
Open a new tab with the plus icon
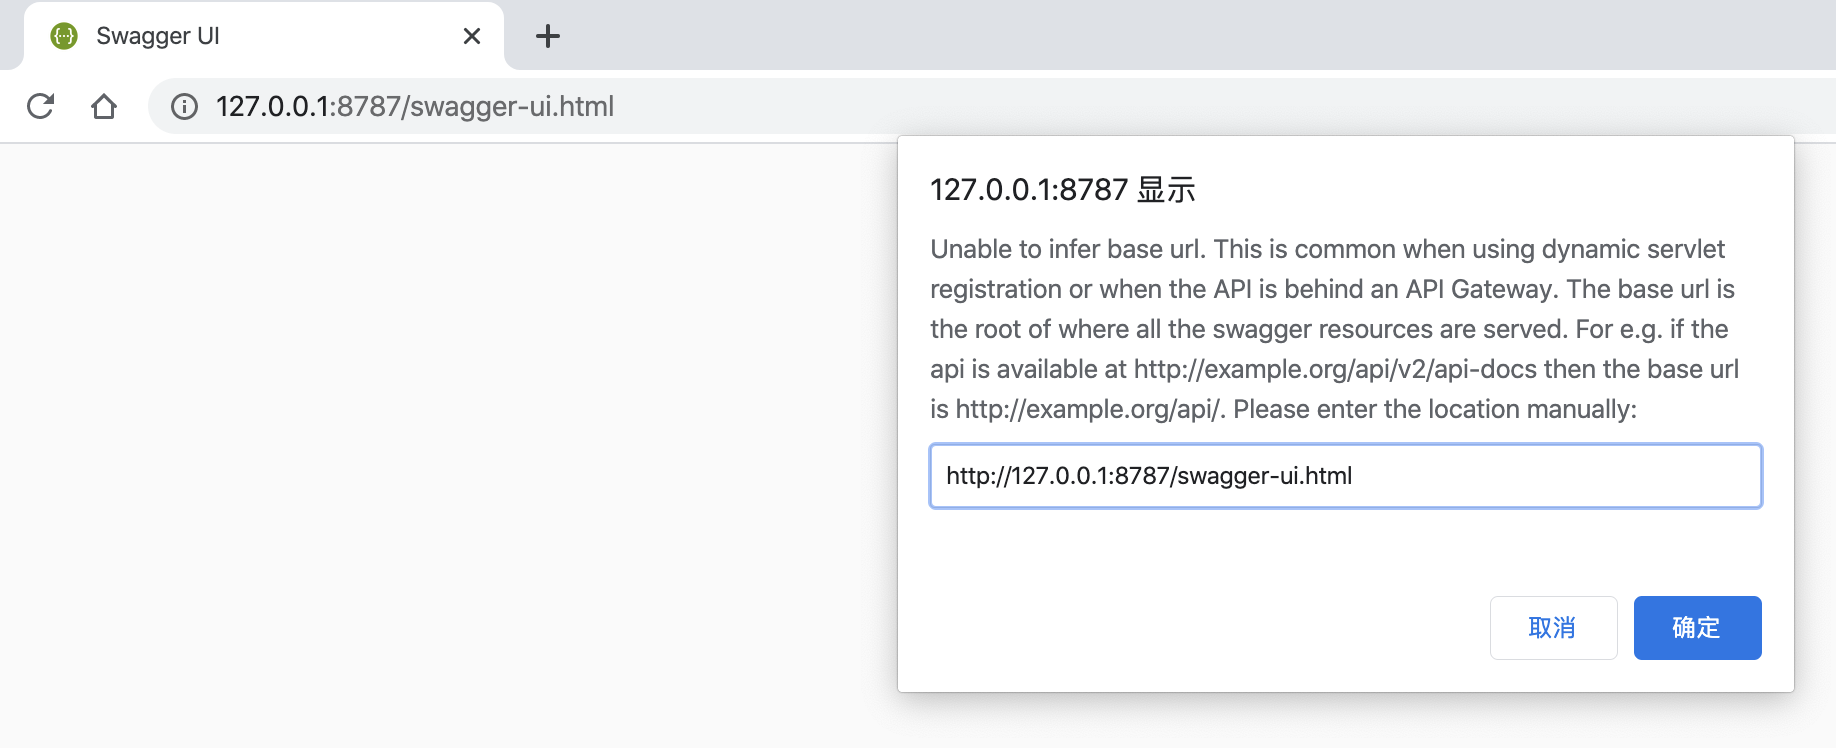point(548,37)
